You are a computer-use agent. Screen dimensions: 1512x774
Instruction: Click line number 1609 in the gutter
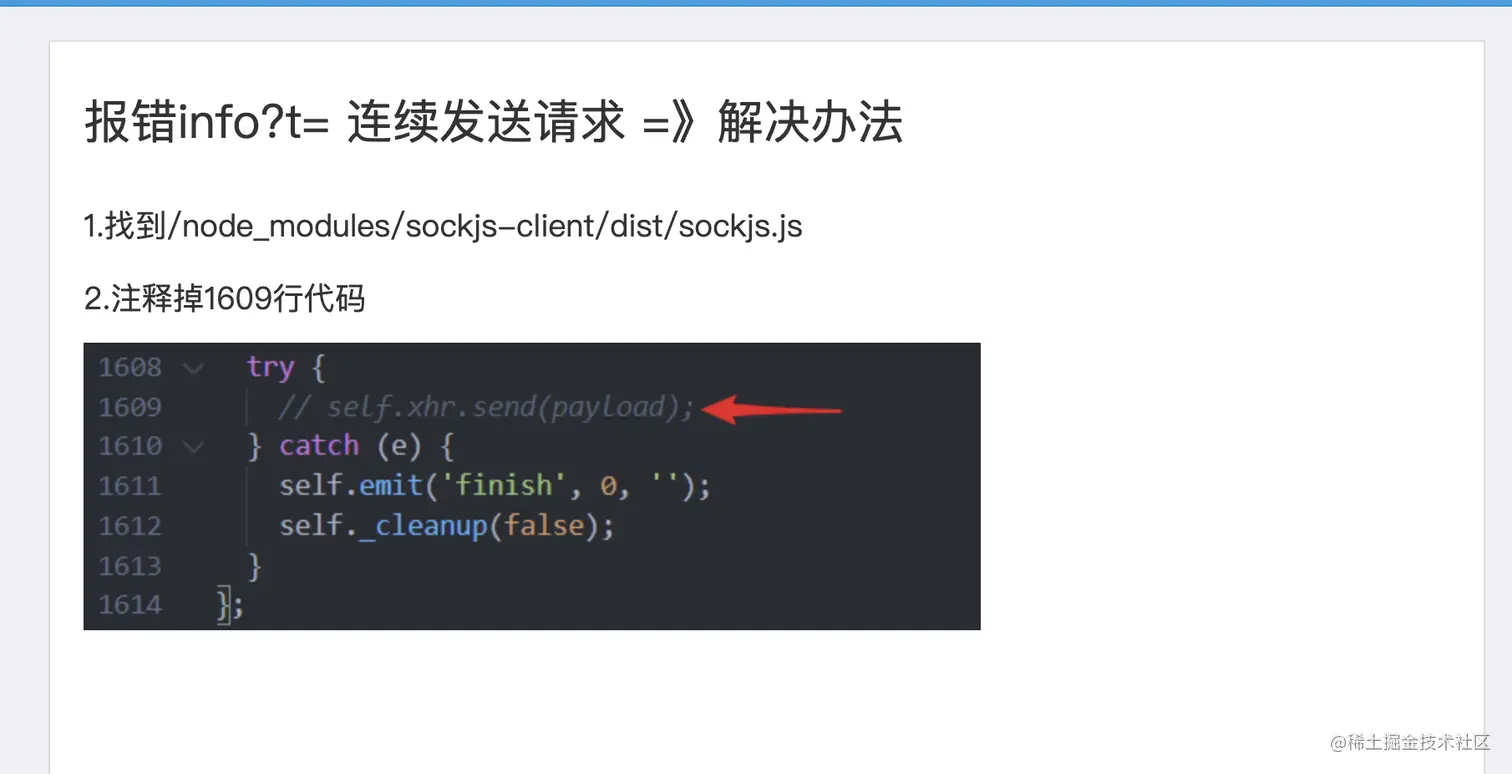(130, 407)
